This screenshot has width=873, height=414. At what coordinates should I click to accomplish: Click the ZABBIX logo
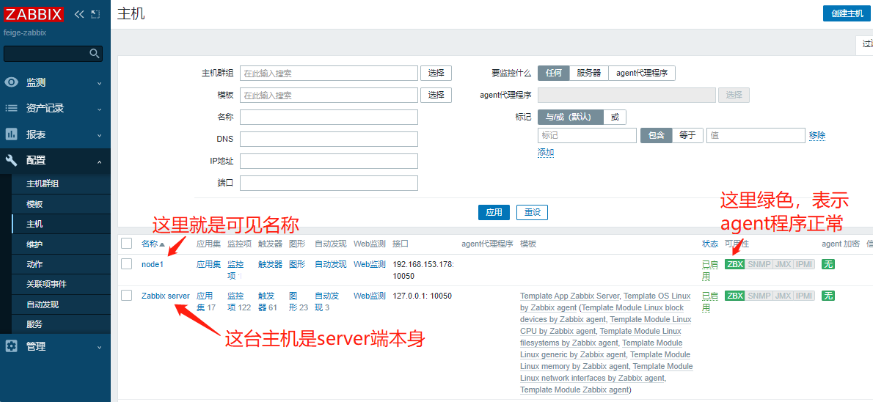pos(33,15)
